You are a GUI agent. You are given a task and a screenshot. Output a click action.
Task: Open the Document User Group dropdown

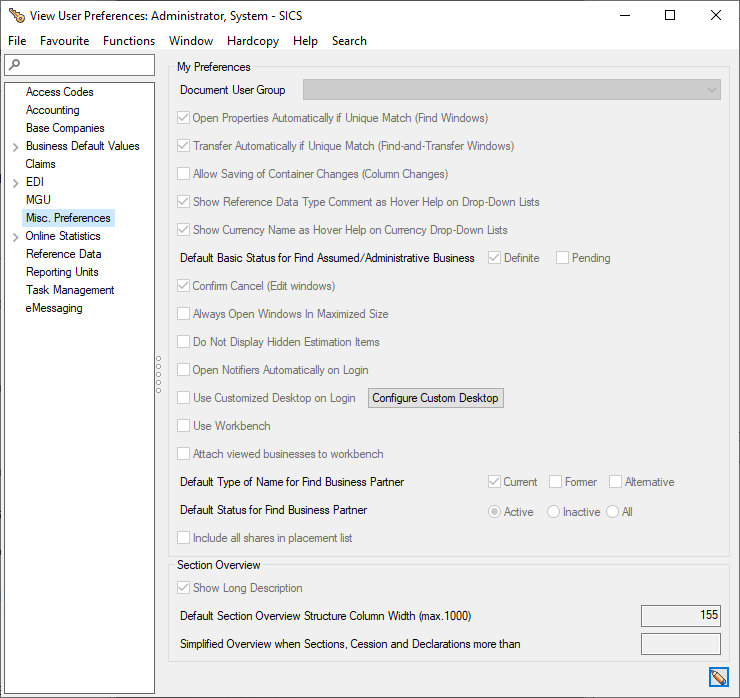(x=511, y=90)
